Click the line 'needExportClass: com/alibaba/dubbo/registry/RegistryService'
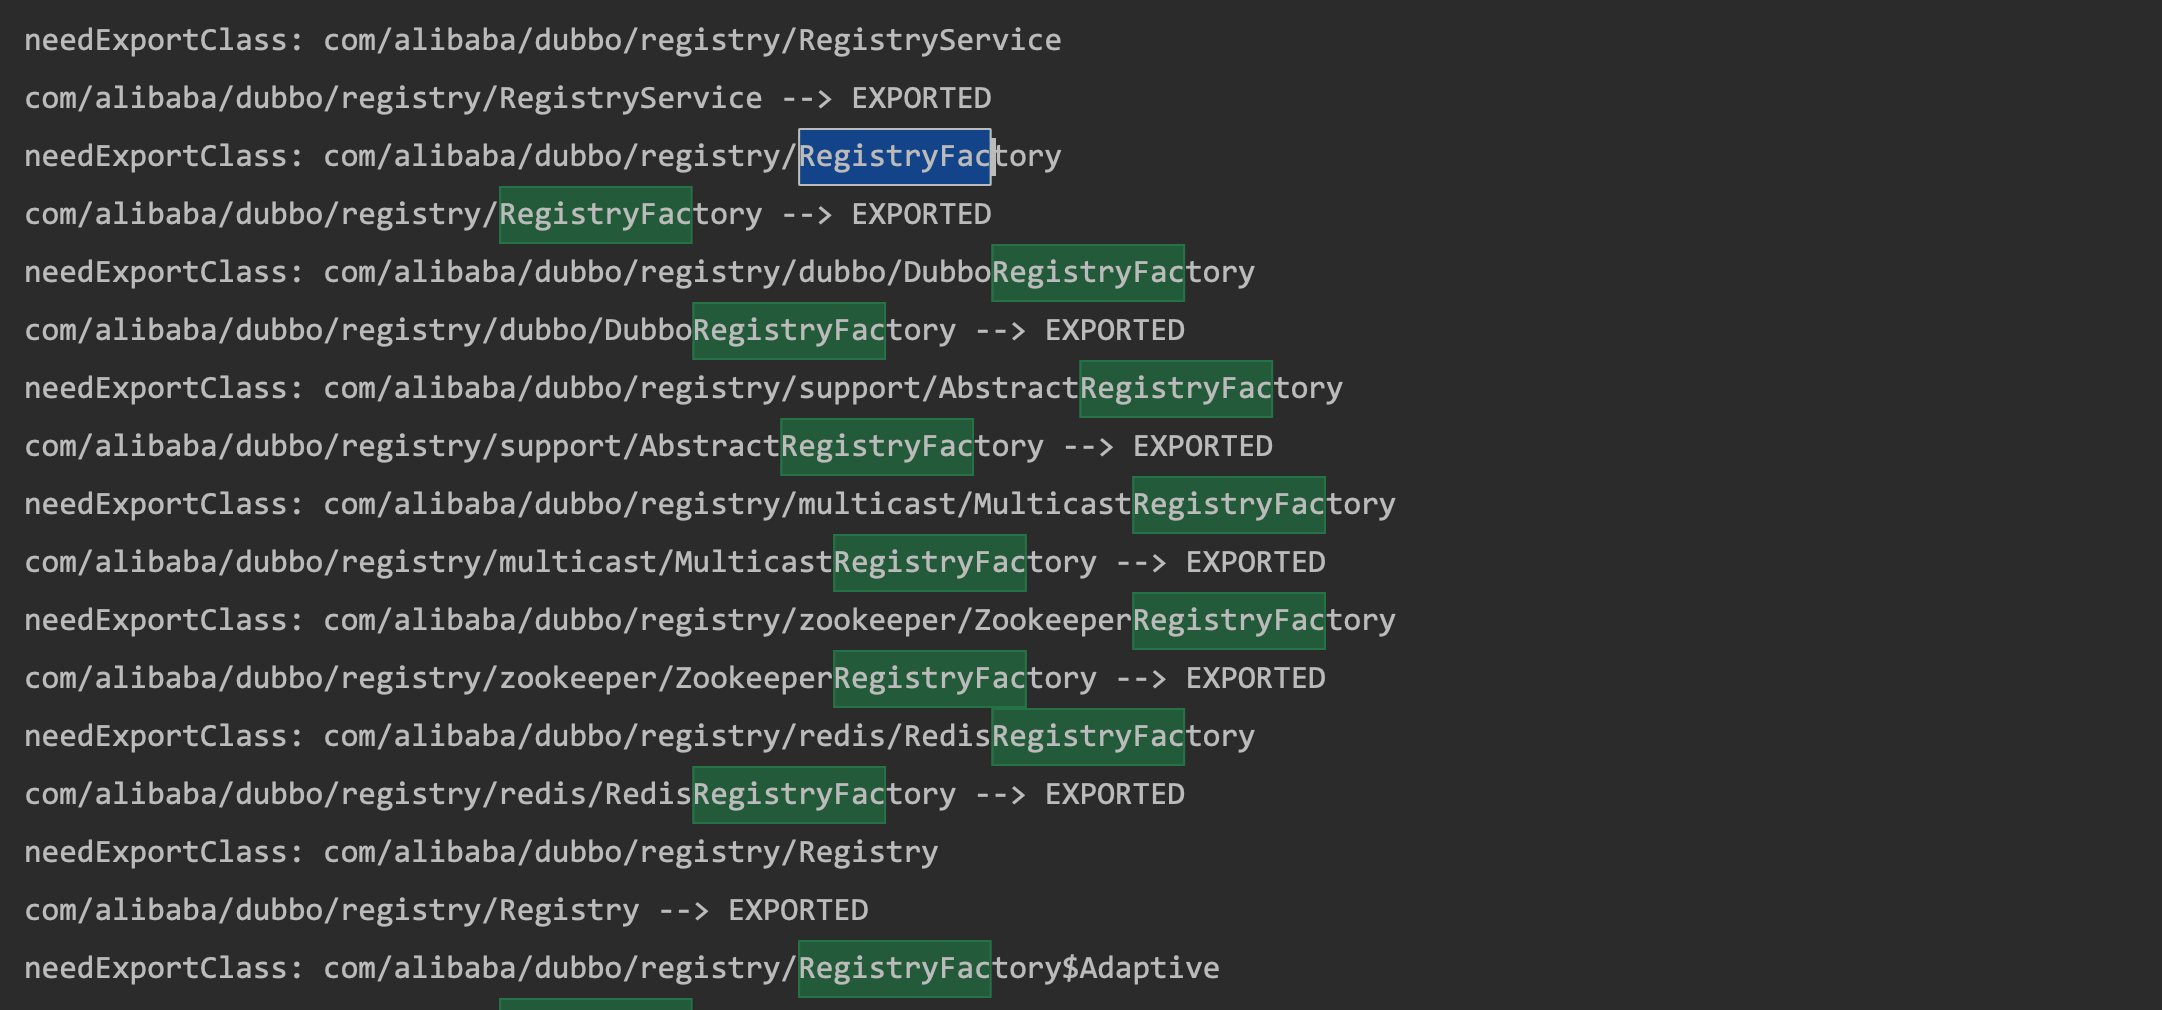The height and width of the screenshot is (1010, 2162). (x=543, y=40)
